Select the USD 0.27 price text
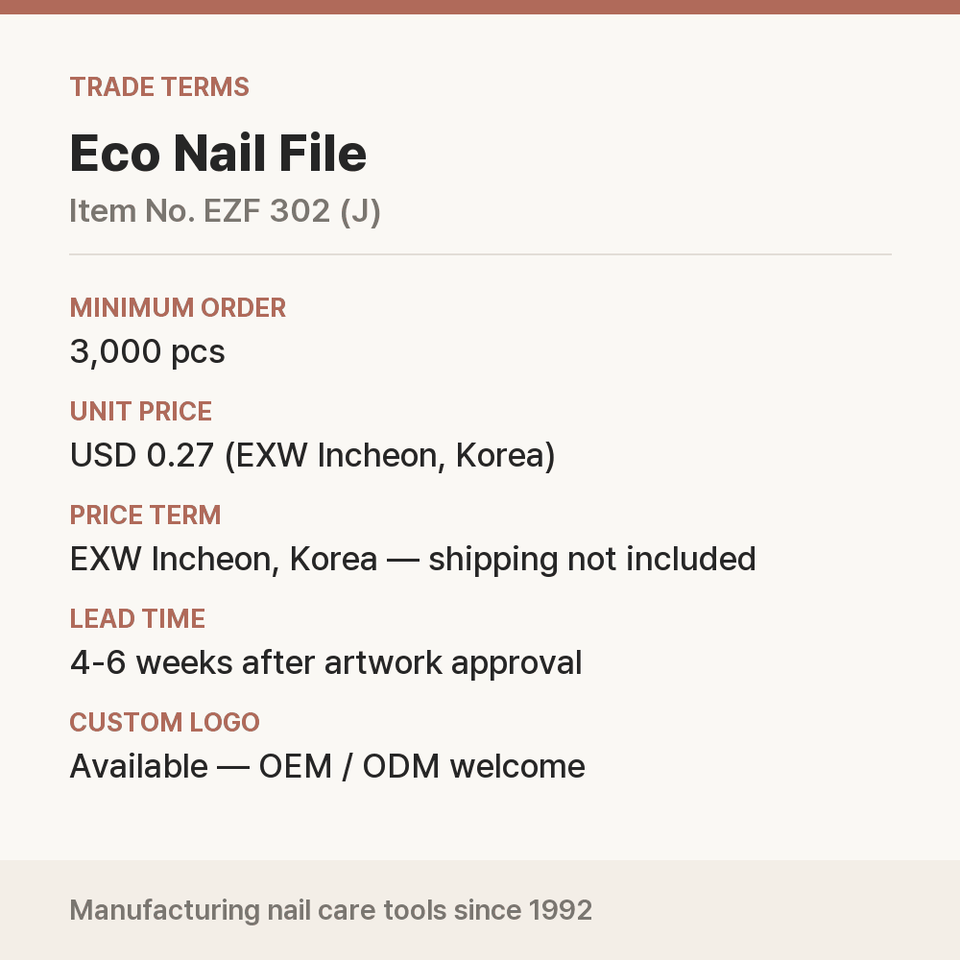 click(142, 456)
